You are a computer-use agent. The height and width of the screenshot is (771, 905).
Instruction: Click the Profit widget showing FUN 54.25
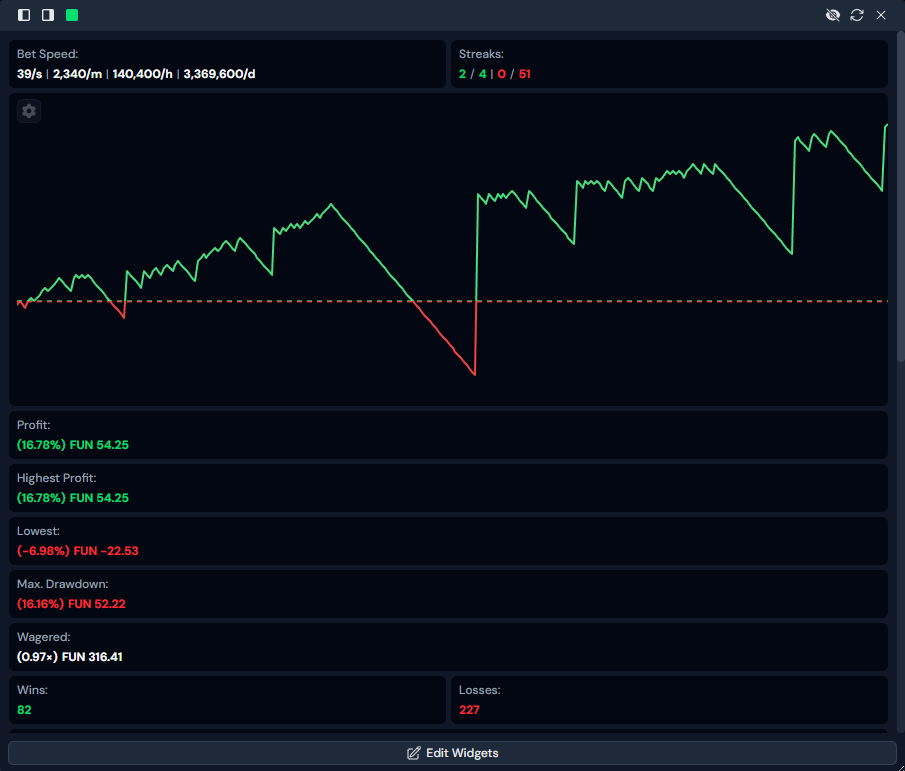448,435
